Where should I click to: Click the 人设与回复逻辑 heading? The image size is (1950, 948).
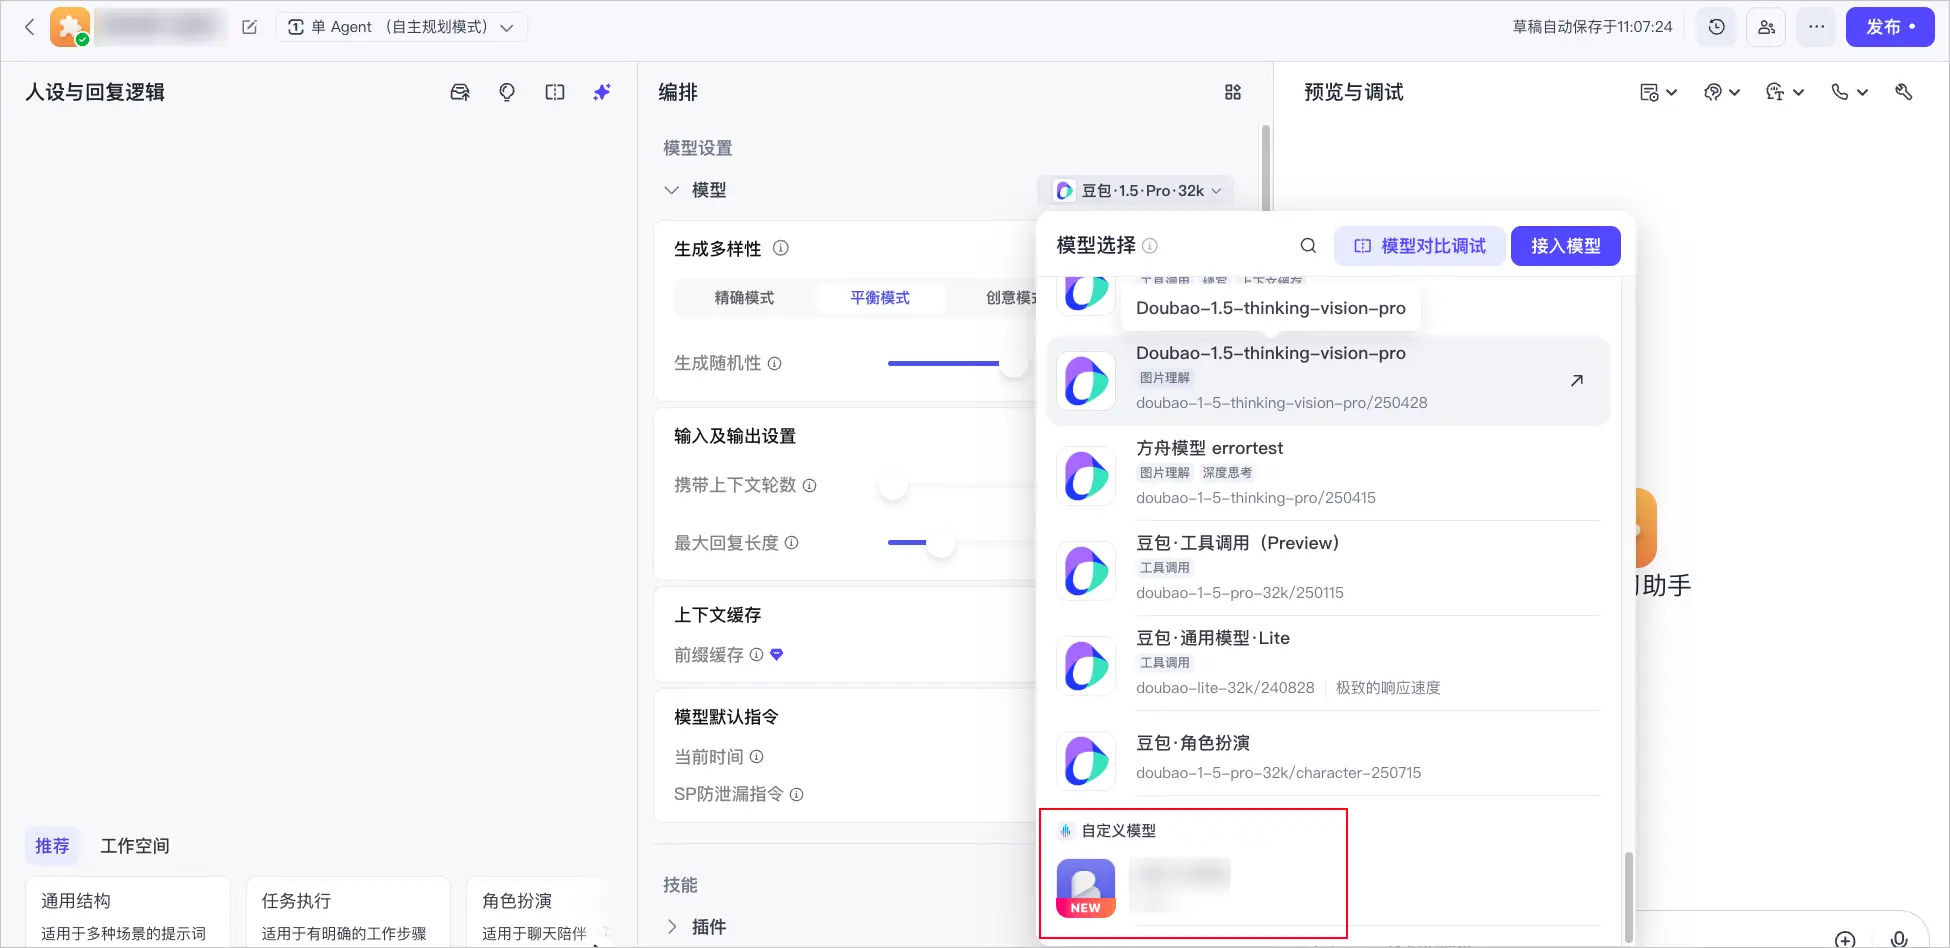point(95,92)
